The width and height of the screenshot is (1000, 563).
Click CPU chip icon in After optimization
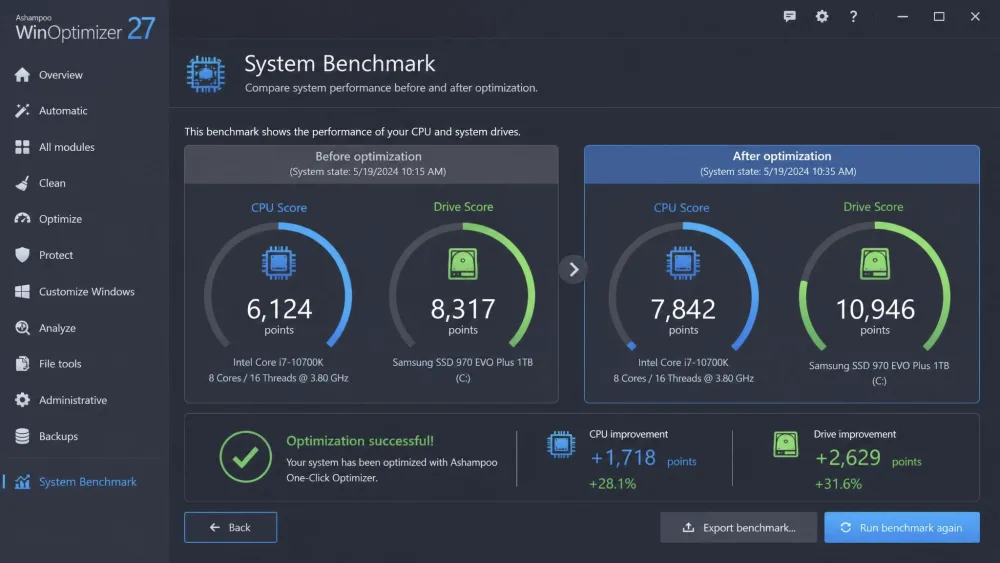(x=683, y=263)
